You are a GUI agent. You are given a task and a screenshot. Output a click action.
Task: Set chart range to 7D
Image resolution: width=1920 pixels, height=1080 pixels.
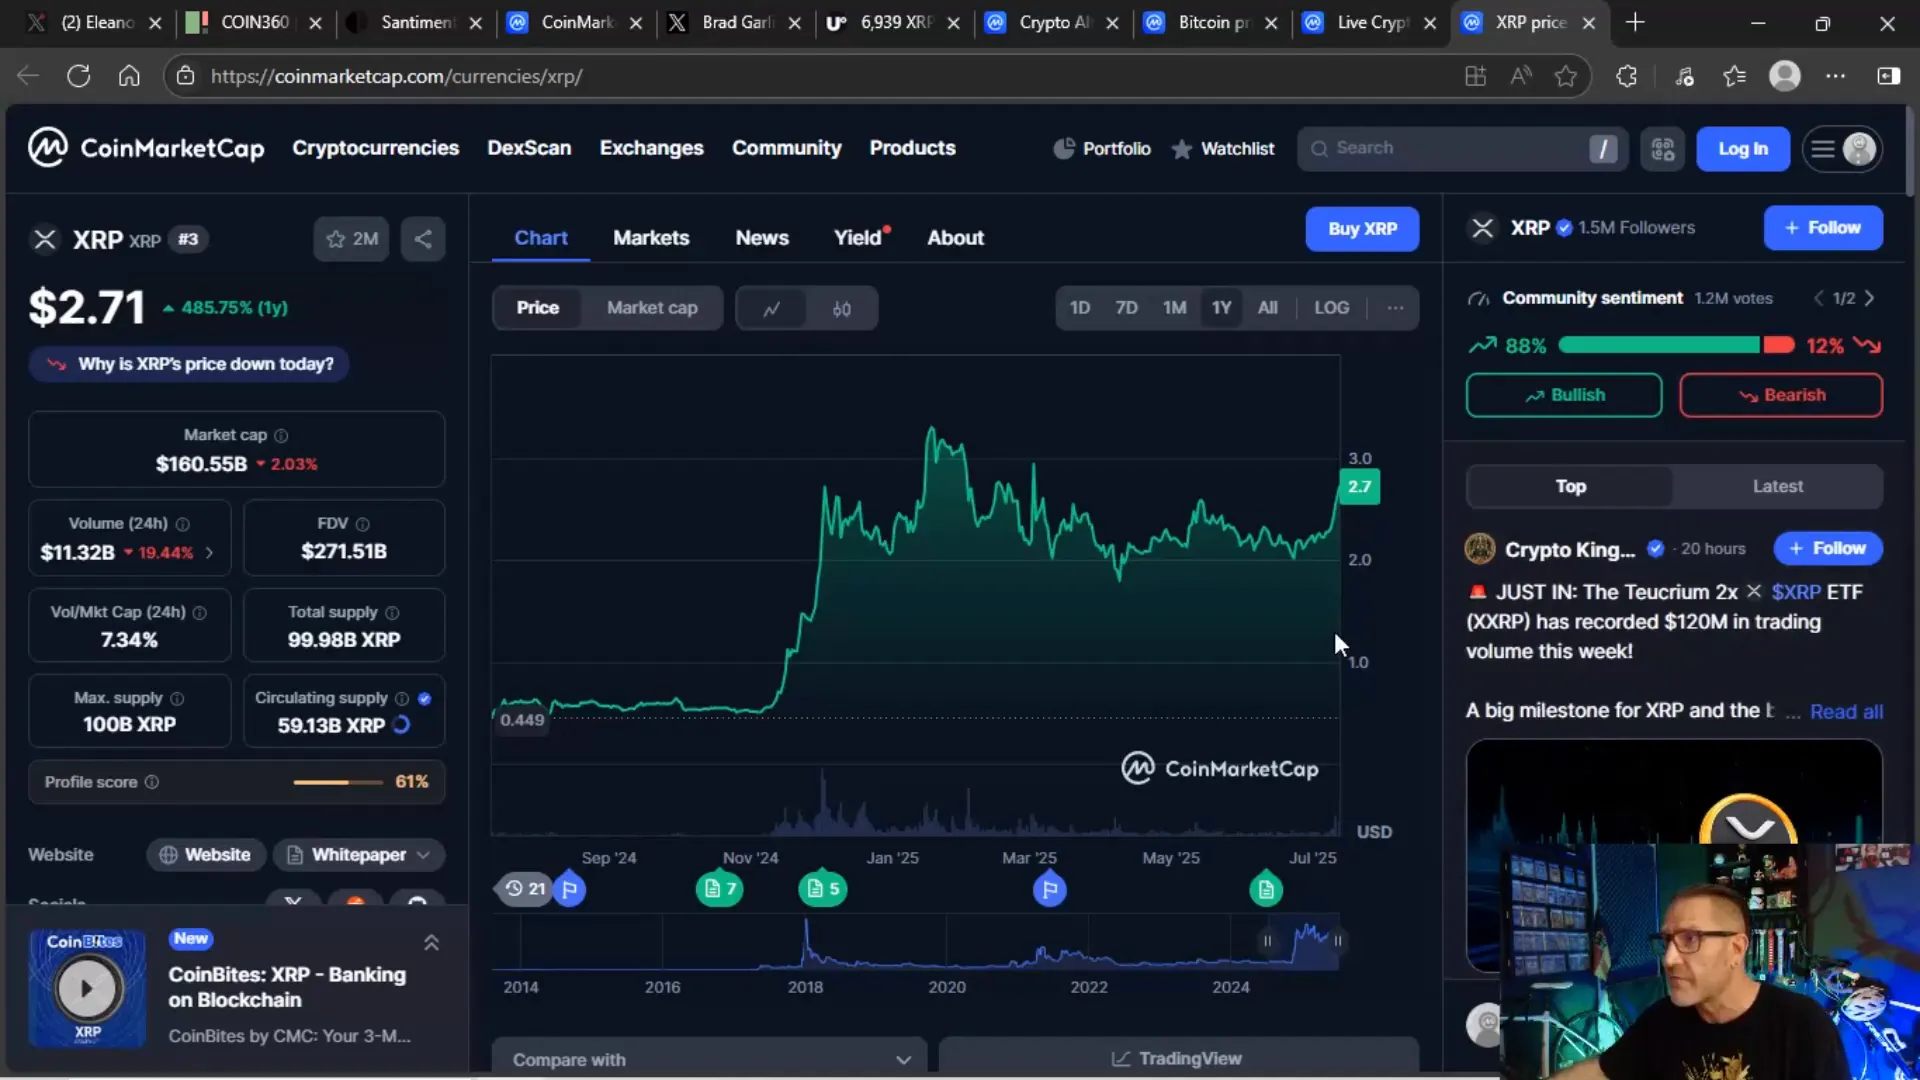[x=1126, y=308]
